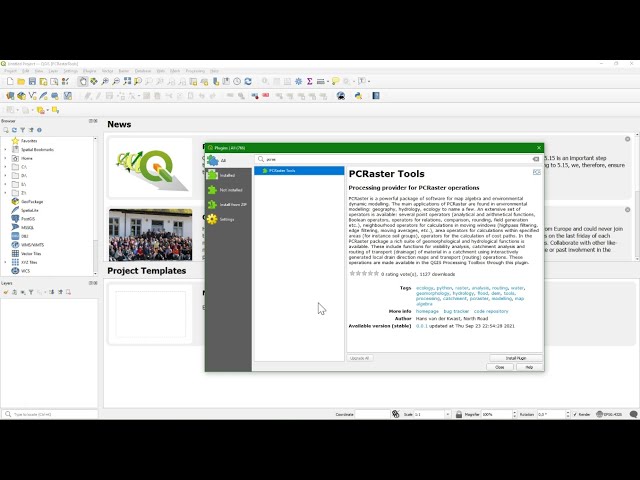640x480 pixels.
Task: Click the Upgrade All button
Action: pyautogui.click(x=360, y=358)
